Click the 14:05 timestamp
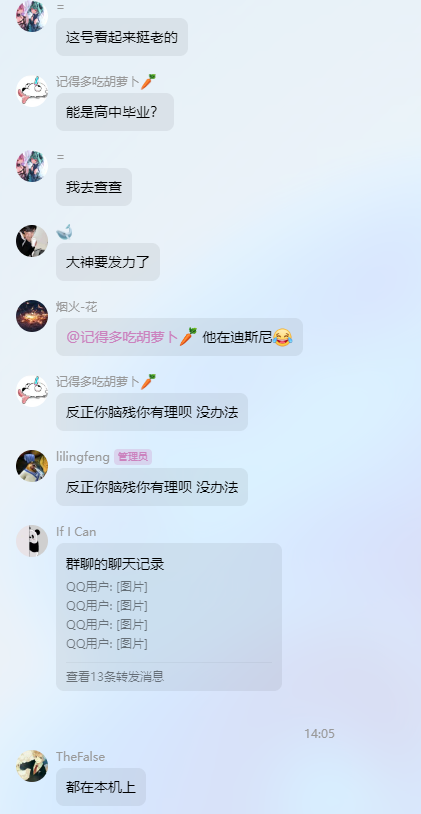This screenshot has width=421, height=814. point(319,734)
